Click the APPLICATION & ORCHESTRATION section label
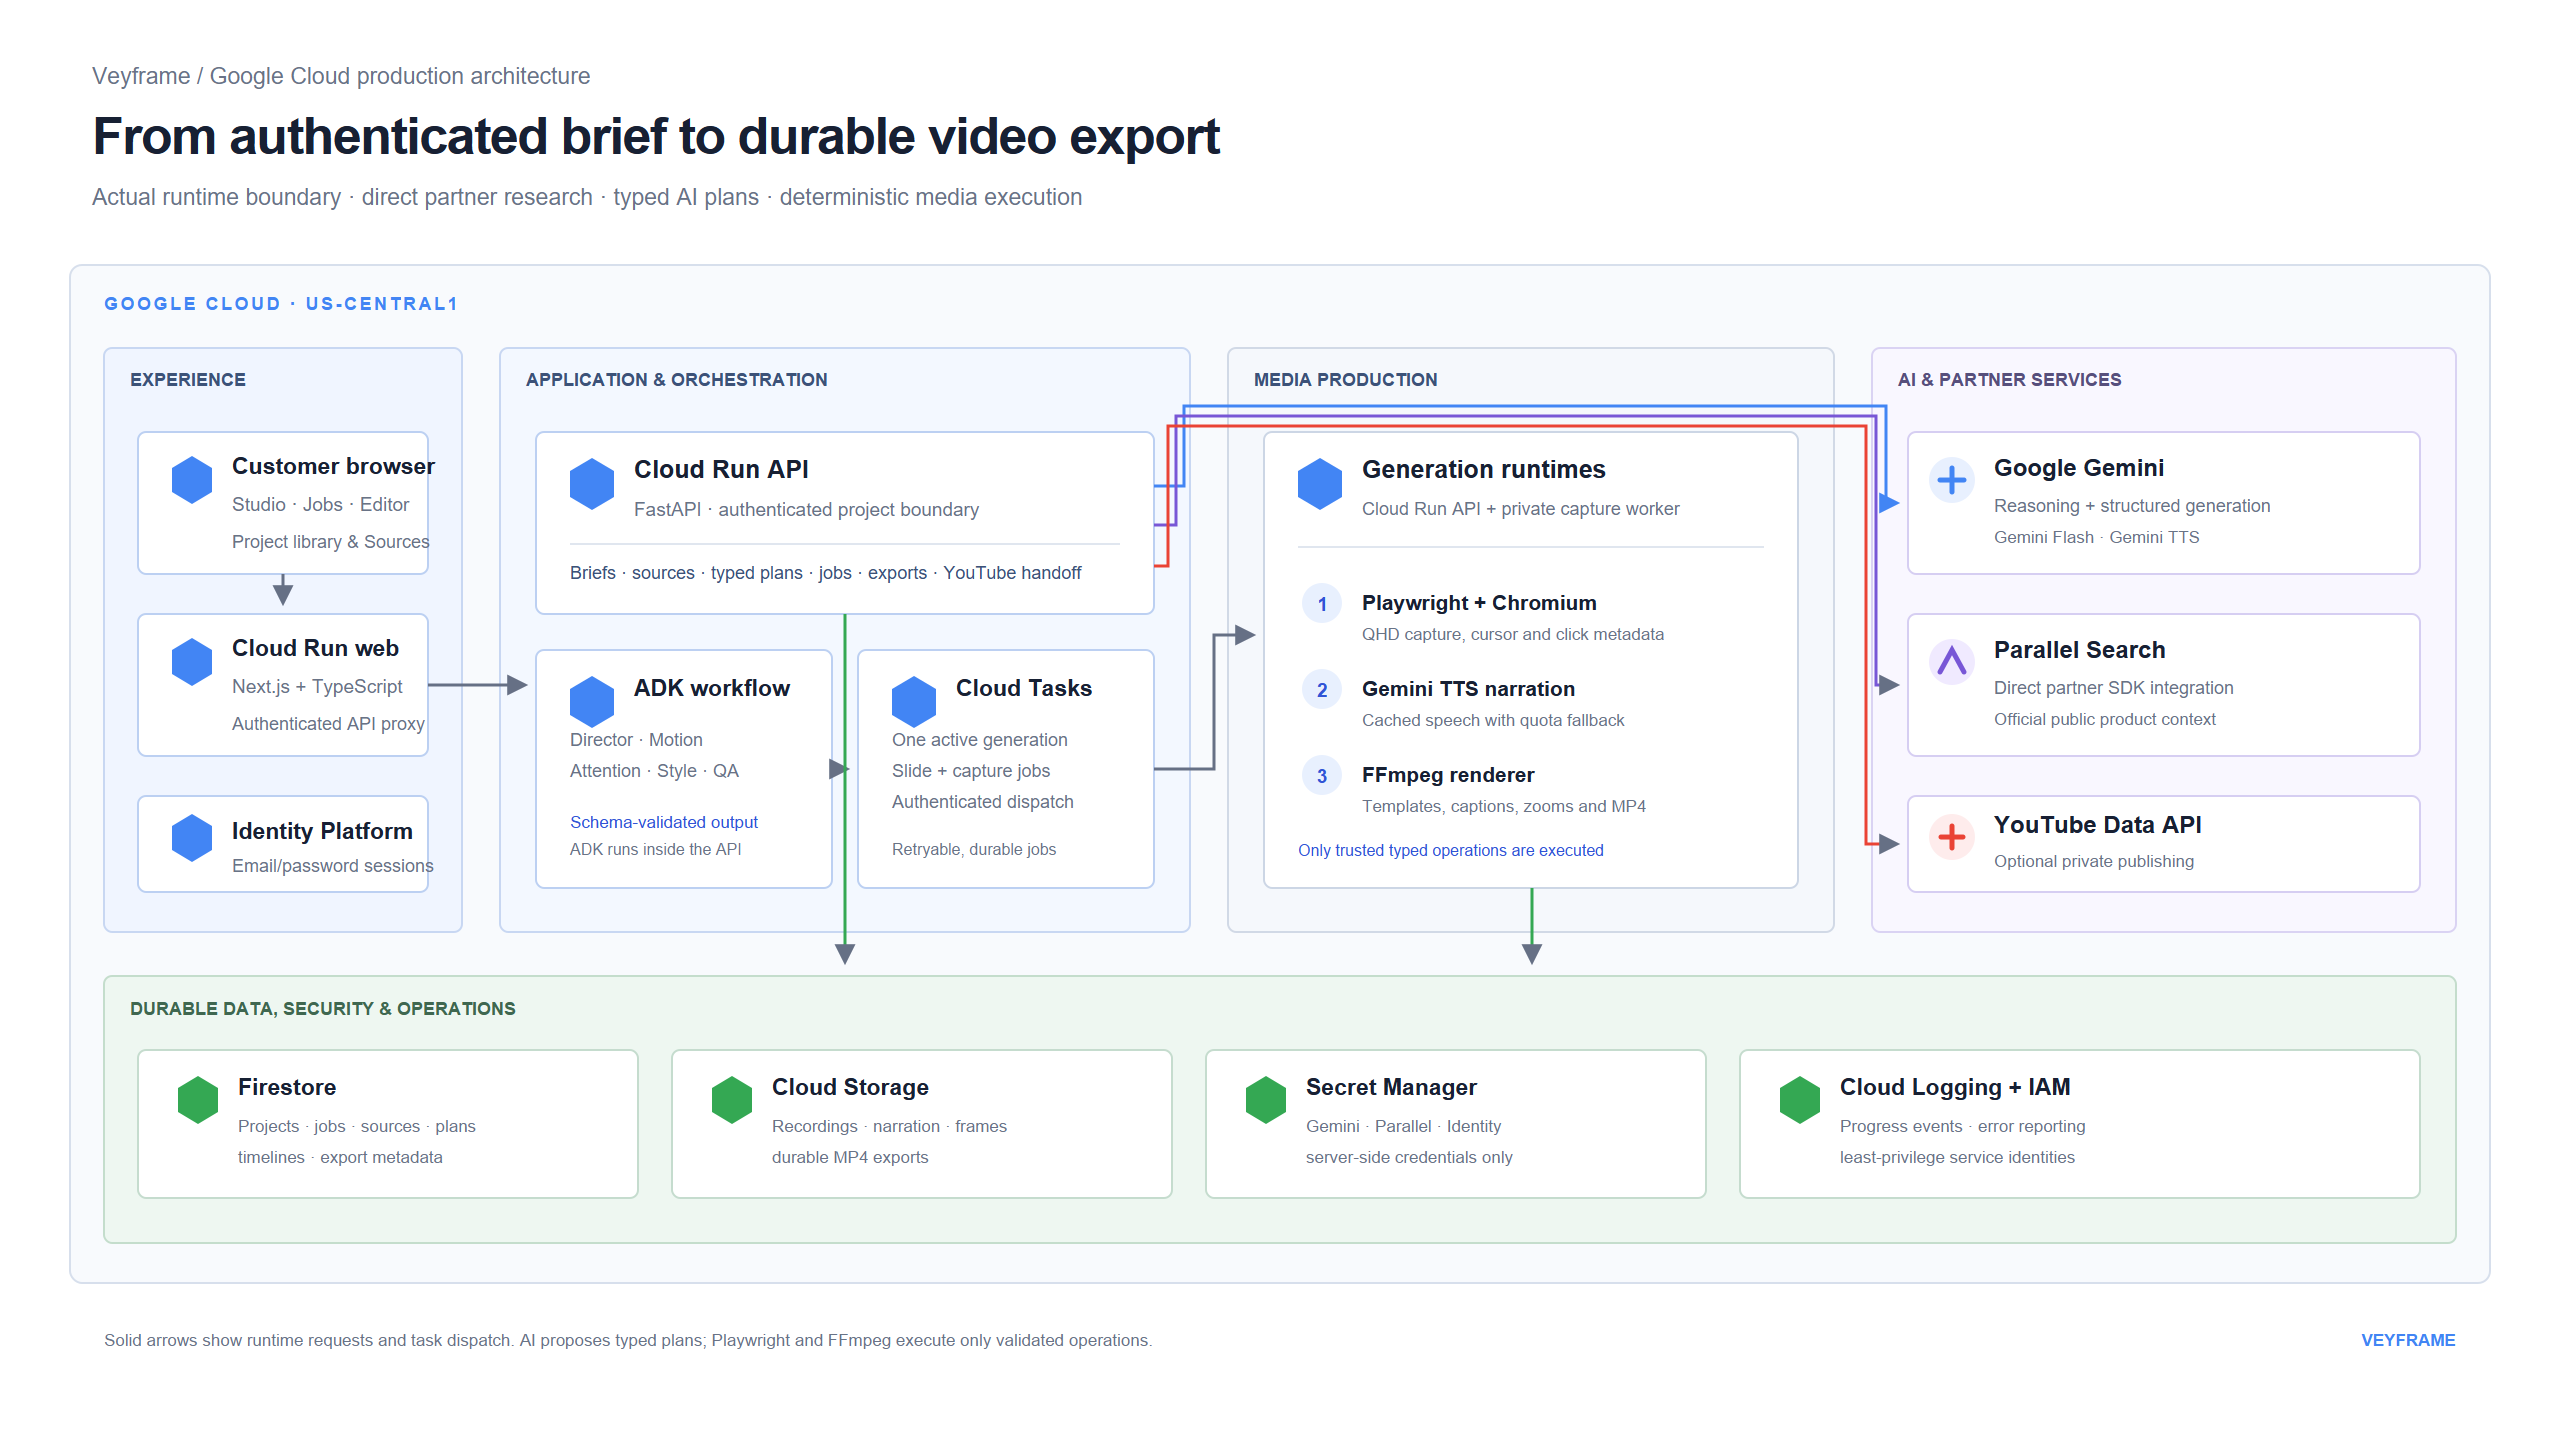Screen dimensions: 2560x1440 (677, 380)
